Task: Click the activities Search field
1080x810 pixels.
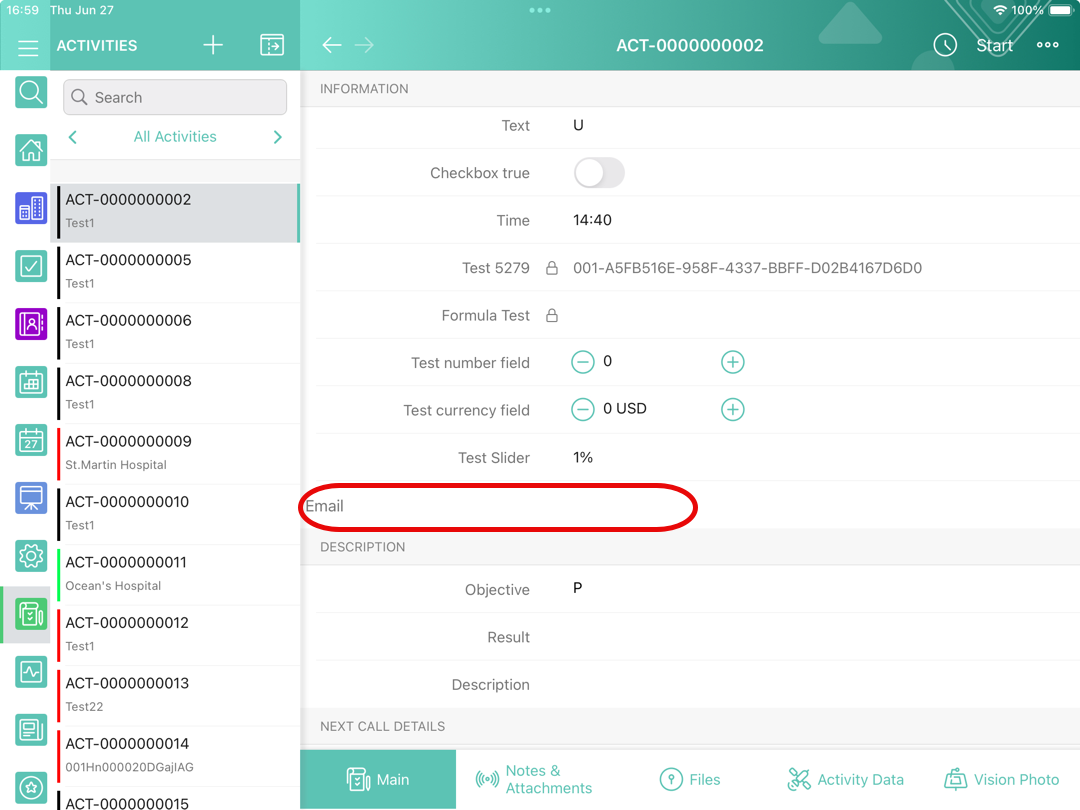Action: pyautogui.click(x=175, y=97)
